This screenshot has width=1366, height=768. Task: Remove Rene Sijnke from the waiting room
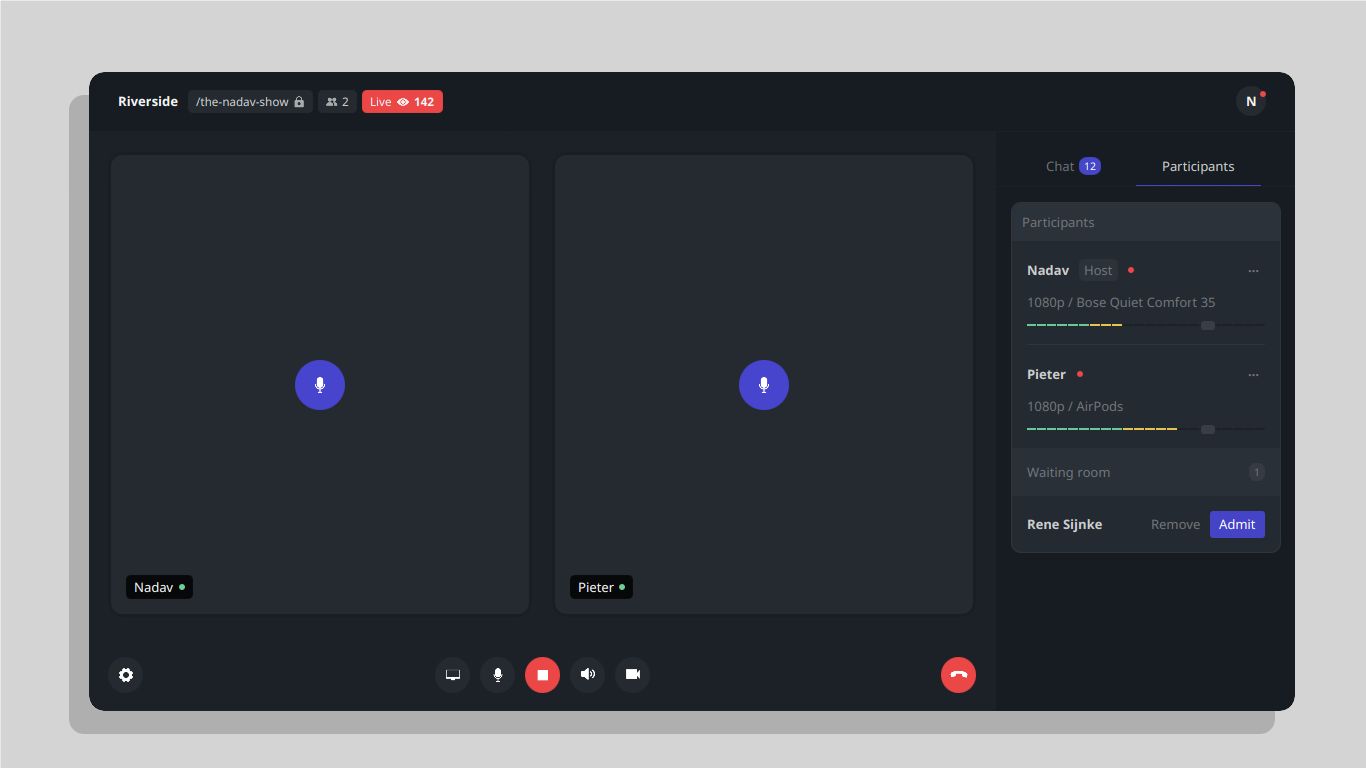click(x=1174, y=524)
